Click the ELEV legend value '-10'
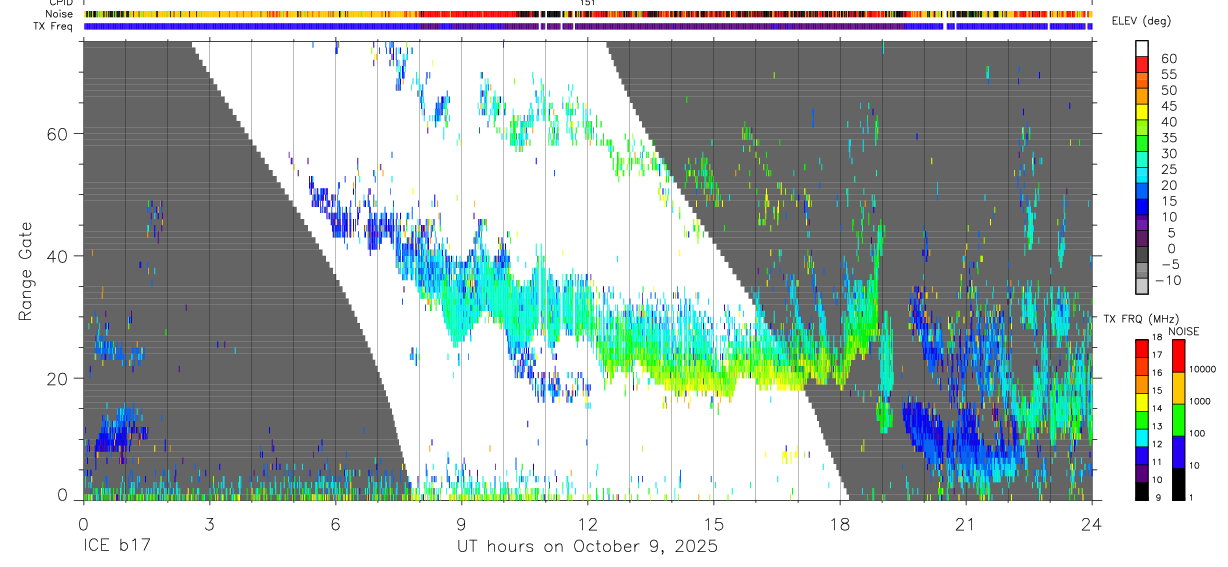The height and width of the screenshot is (567, 1228). pos(1166,281)
